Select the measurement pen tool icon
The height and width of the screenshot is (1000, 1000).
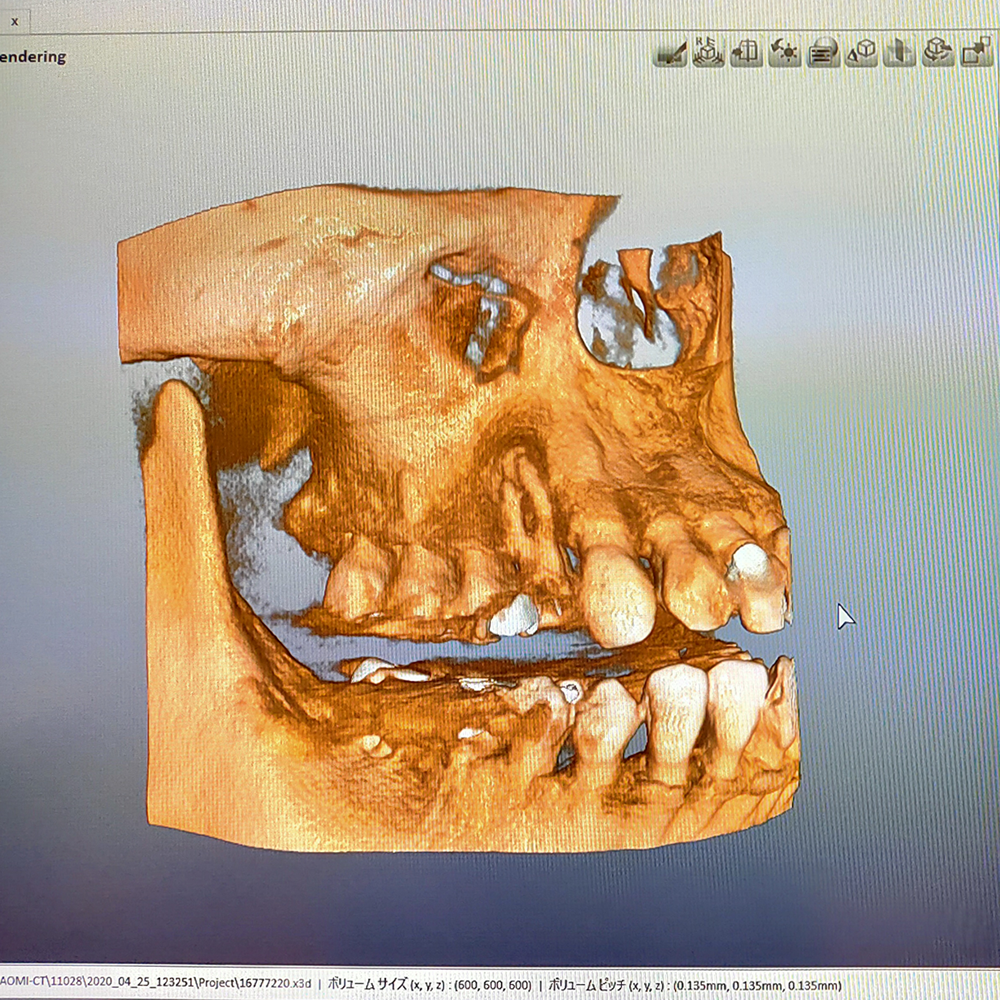[x=669, y=52]
